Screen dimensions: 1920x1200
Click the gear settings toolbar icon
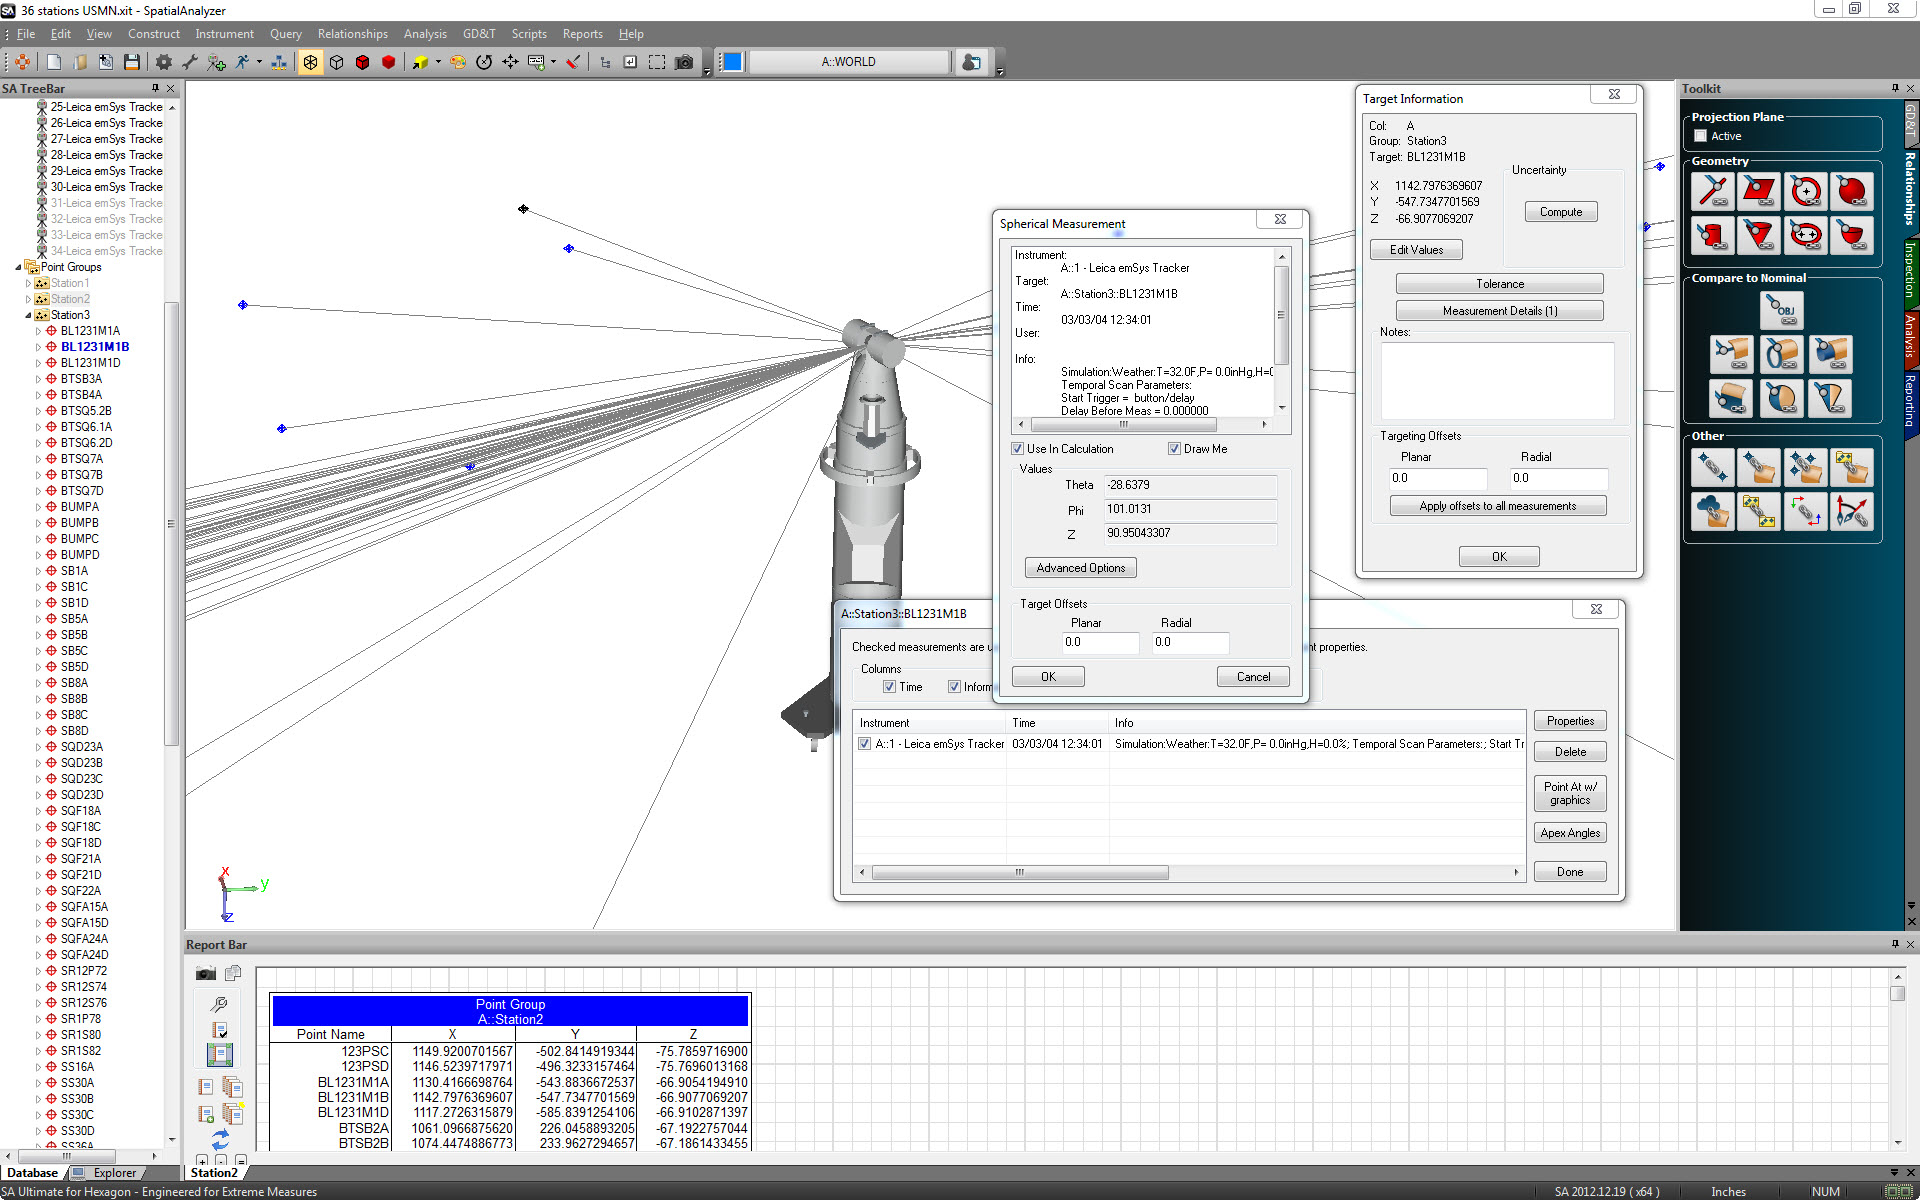coord(163,62)
